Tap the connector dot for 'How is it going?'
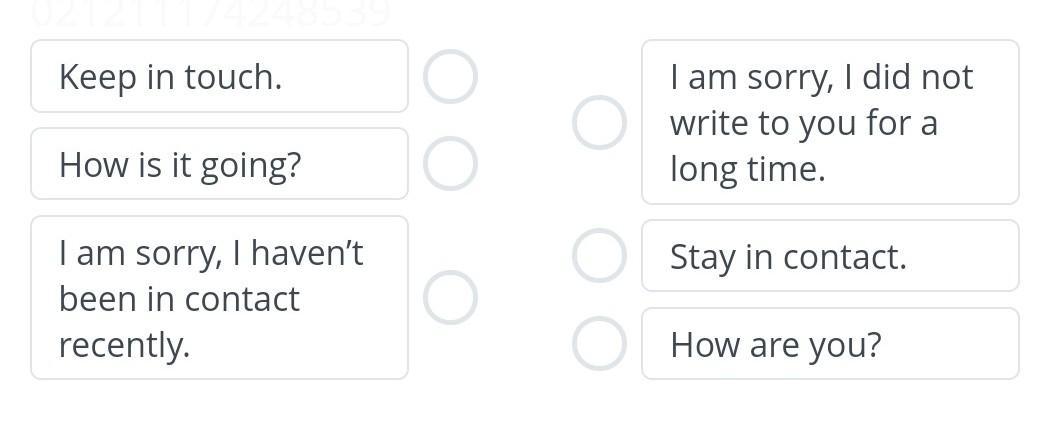 click(x=450, y=164)
